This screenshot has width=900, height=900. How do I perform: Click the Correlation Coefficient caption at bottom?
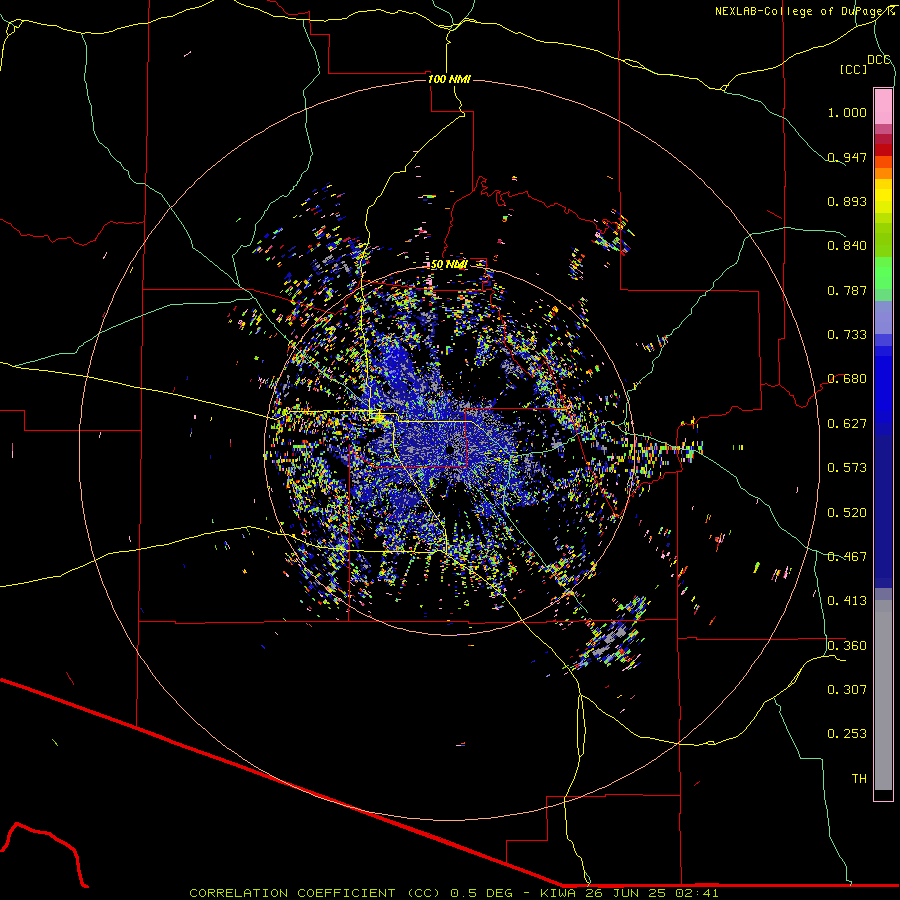point(453,893)
